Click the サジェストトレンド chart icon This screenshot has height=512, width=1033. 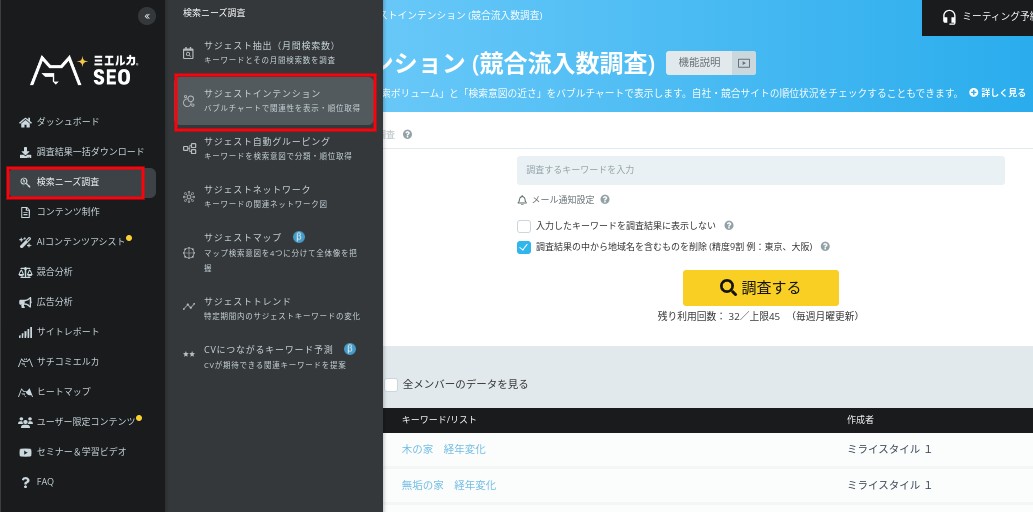click(189, 307)
